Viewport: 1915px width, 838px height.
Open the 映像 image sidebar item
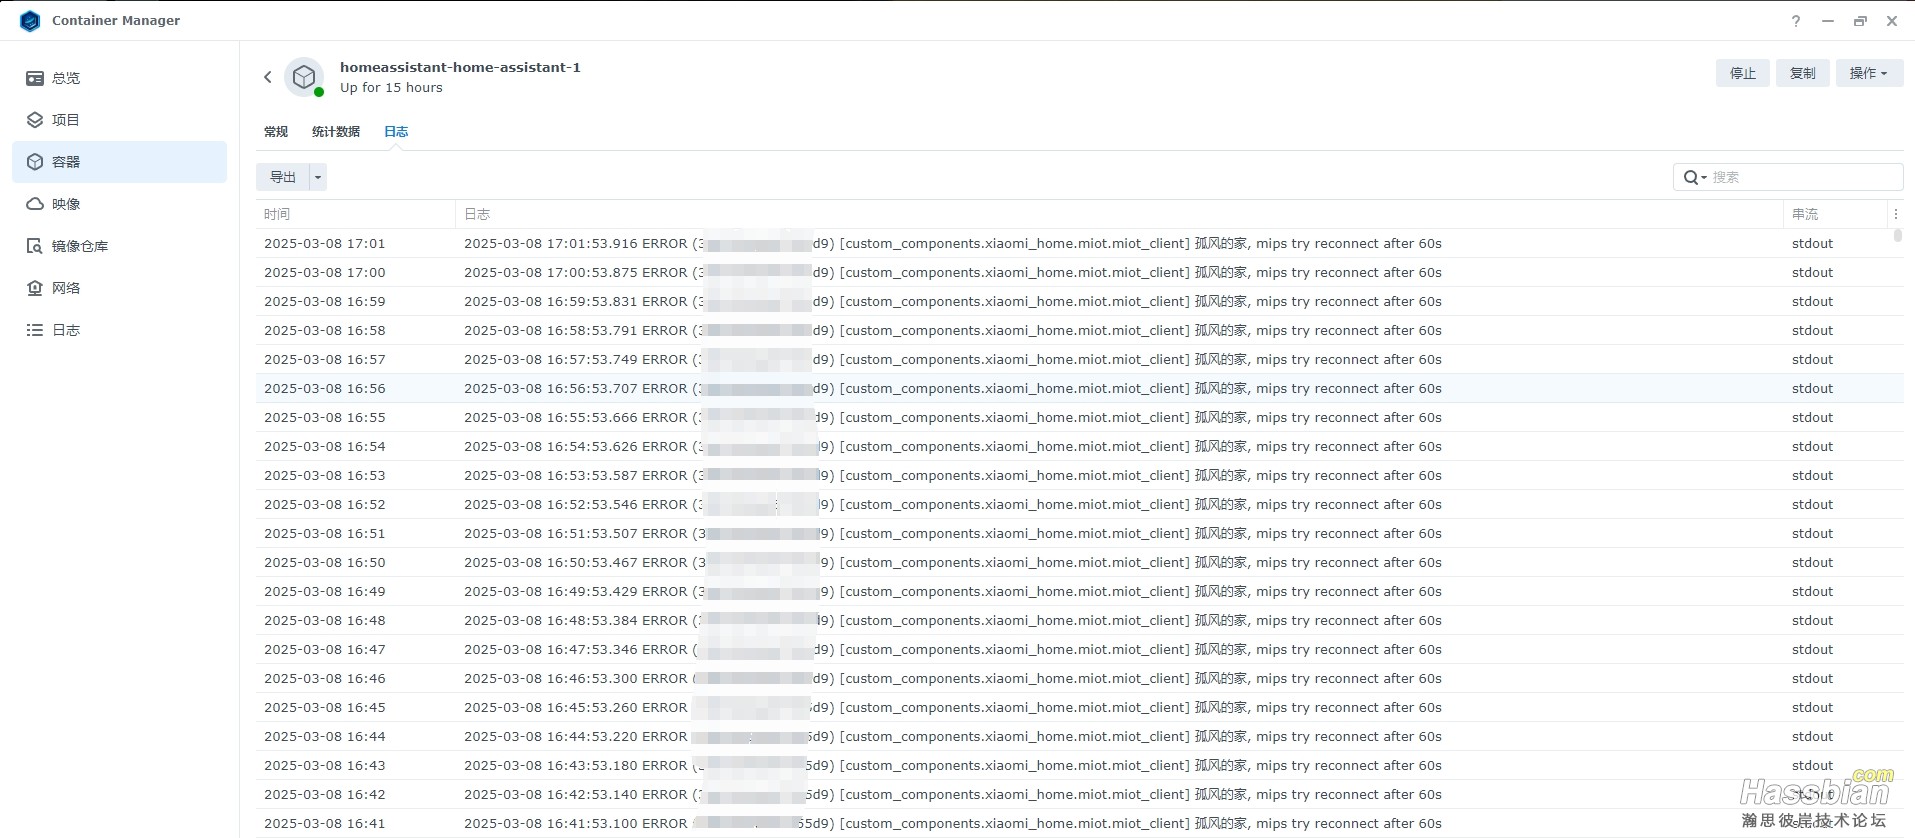pyautogui.click(x=119, y=204)
